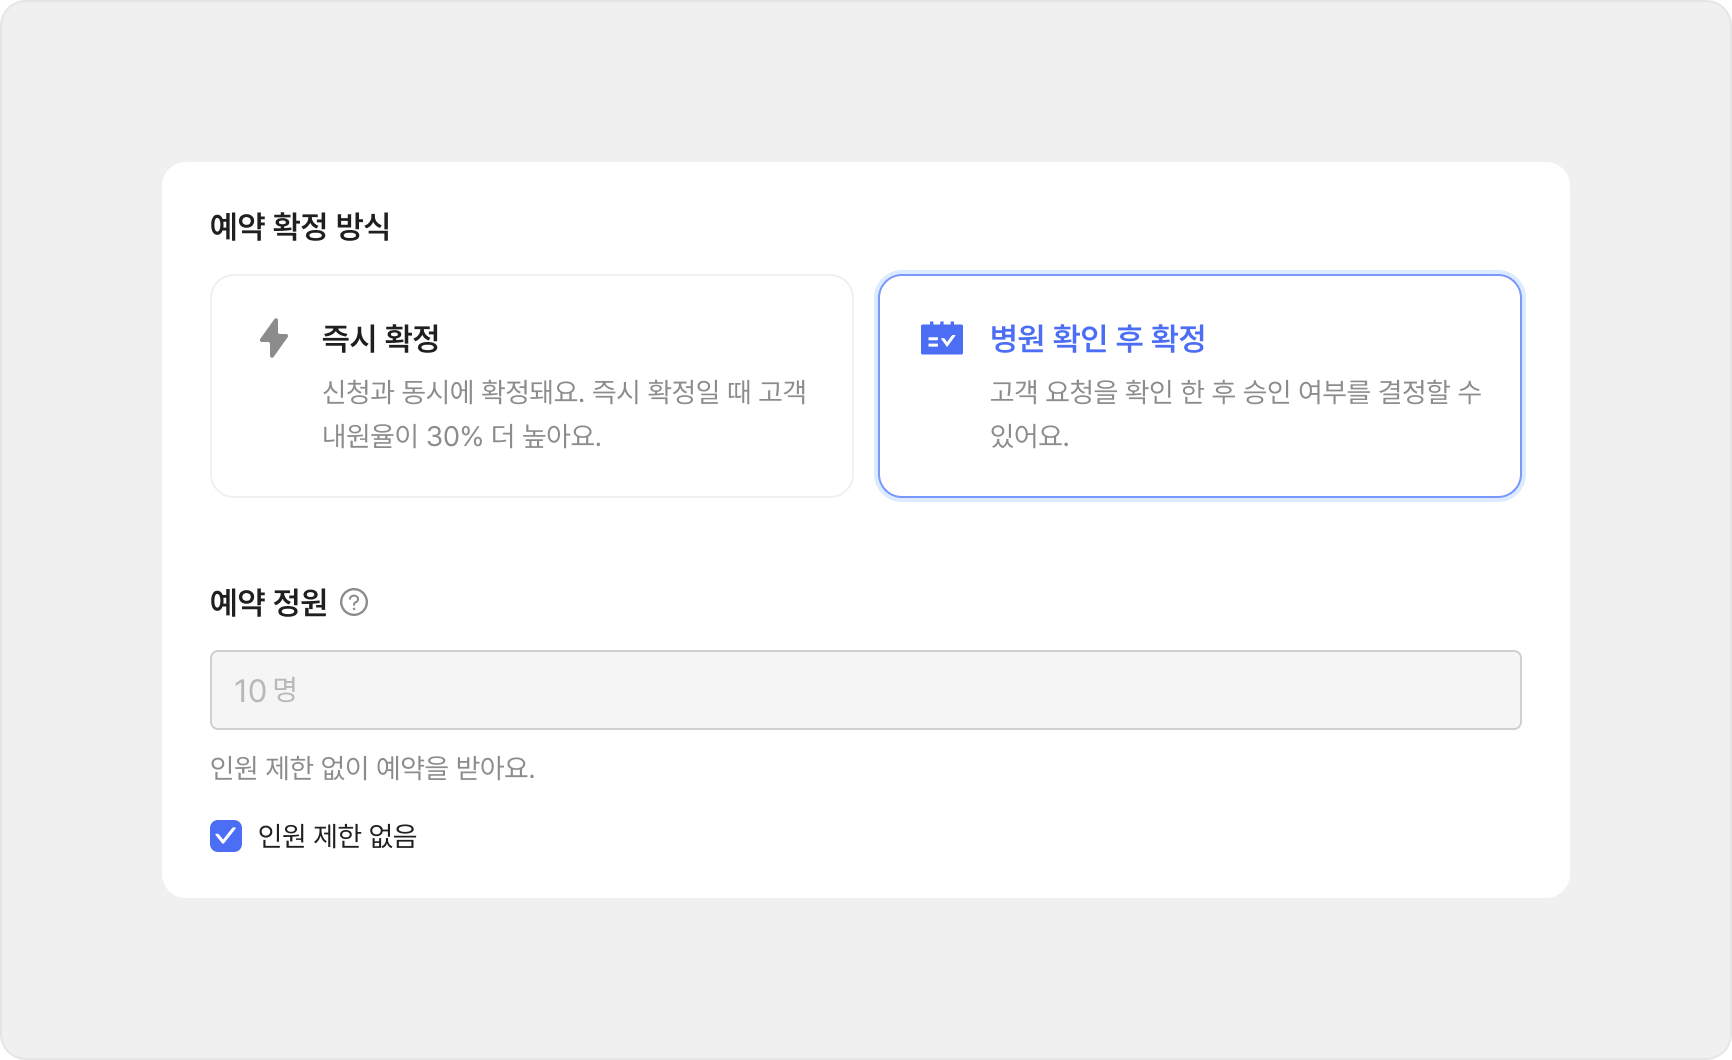Click the 인원 제한 없음 label text

point(337,835)
